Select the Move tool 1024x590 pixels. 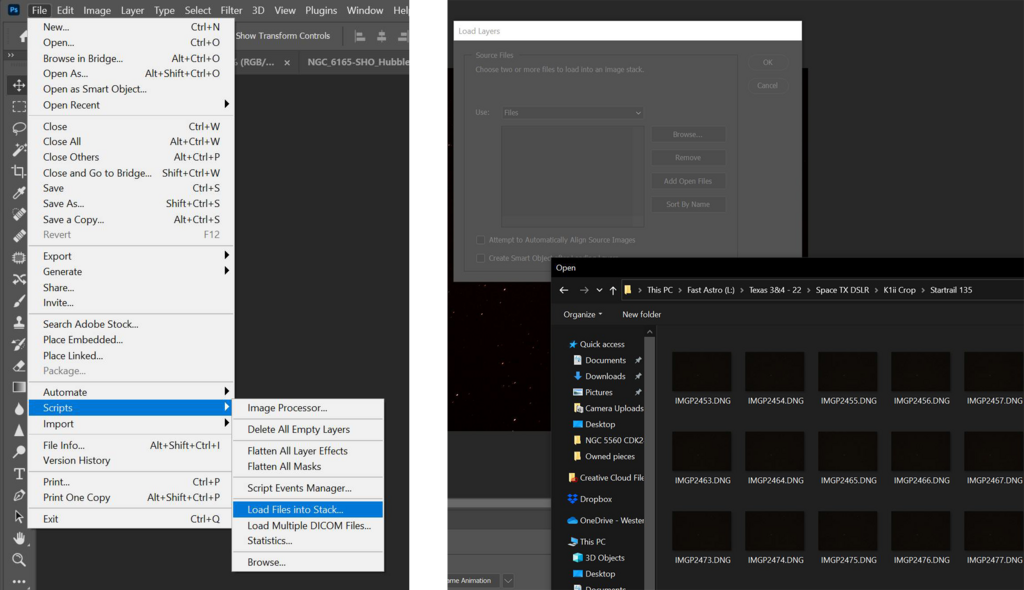click(x=18, y=85)
